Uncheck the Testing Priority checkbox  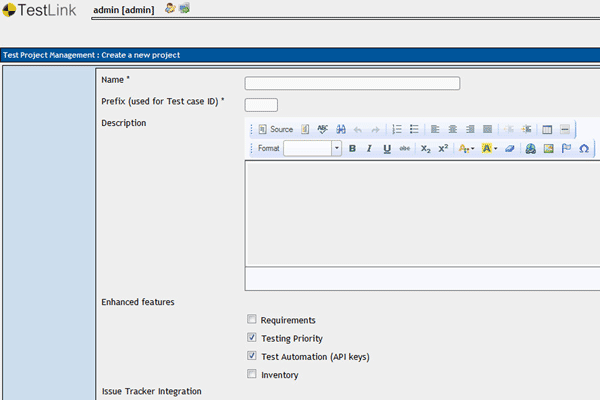pos(251,337)
